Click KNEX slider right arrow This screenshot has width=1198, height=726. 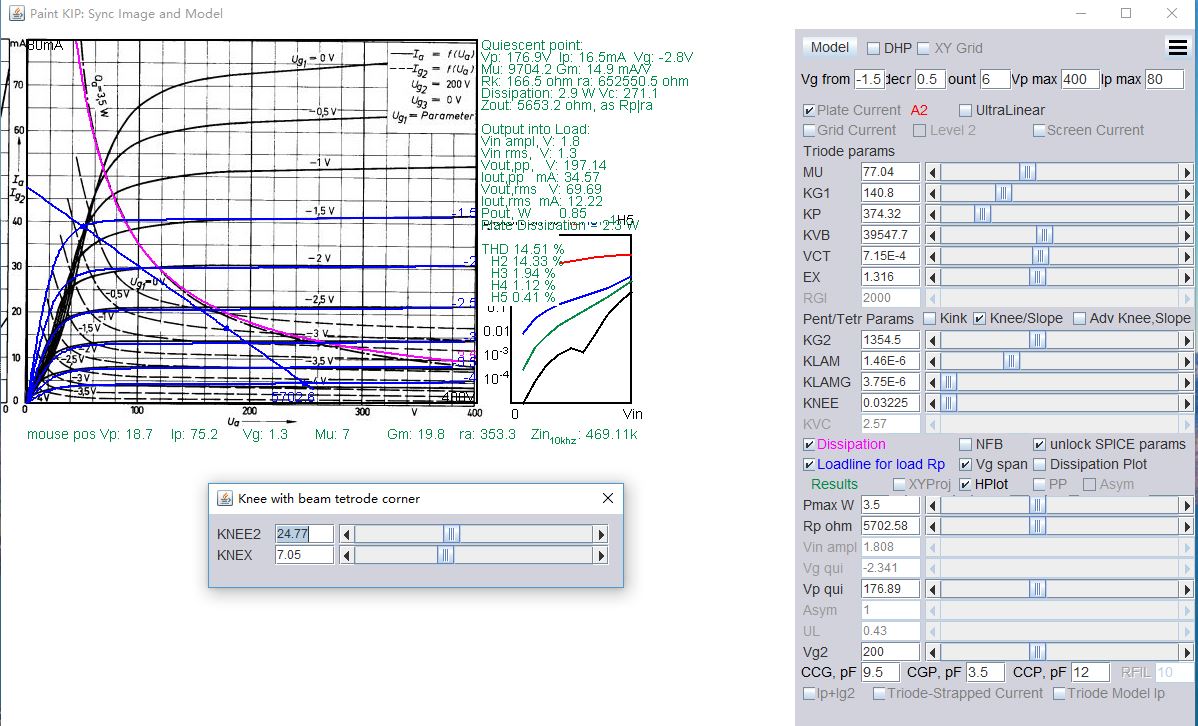pos(601,556)
